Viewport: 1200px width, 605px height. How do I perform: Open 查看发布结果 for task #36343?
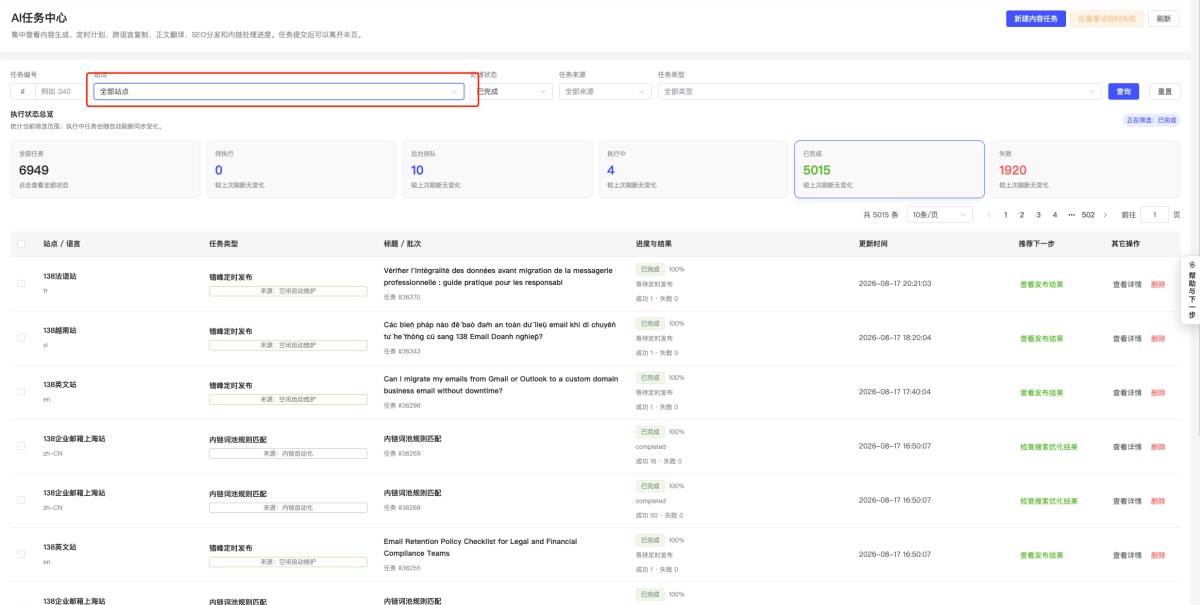(x=1041, y=338)
